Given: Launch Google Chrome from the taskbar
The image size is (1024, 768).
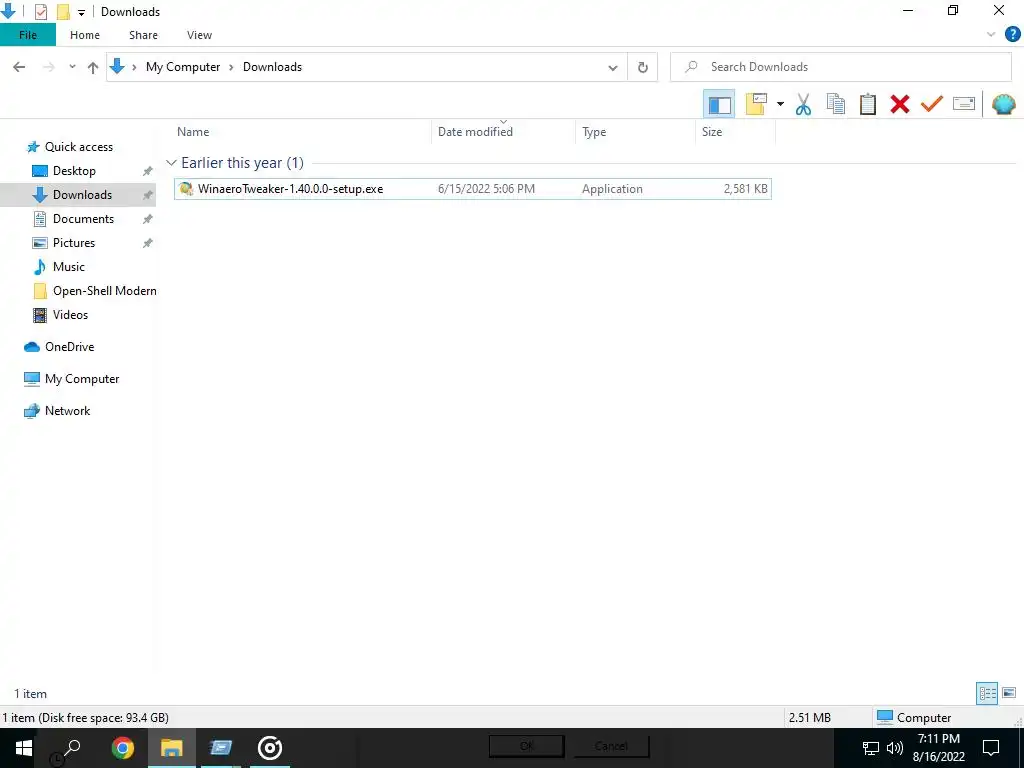Looking at the screenshot, I should pos(122,748).
